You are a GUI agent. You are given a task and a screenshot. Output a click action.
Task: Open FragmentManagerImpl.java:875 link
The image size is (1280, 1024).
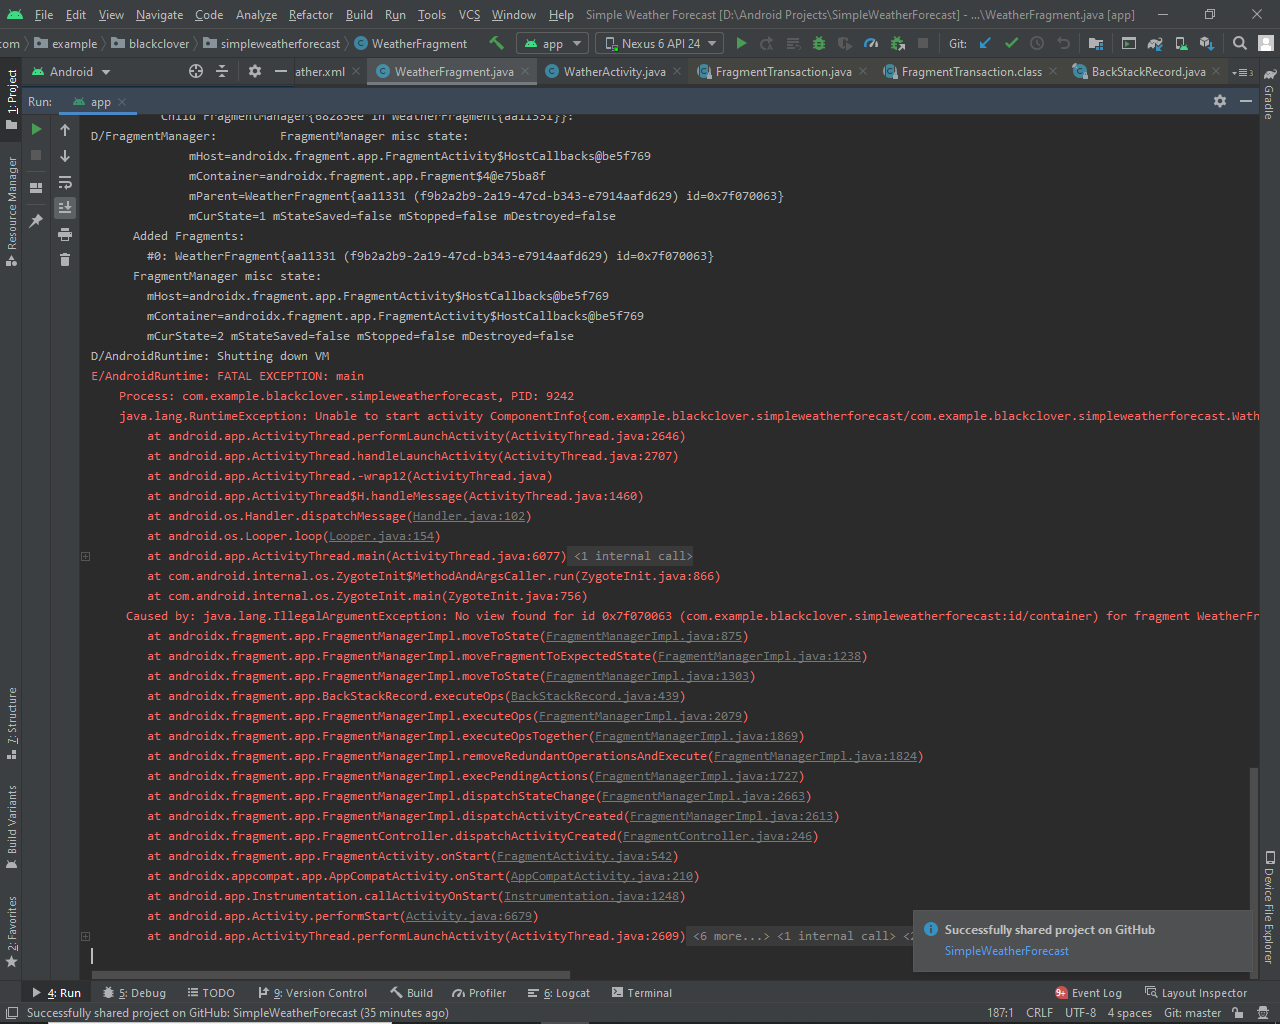pyautogui.click(x=644, y=636)
